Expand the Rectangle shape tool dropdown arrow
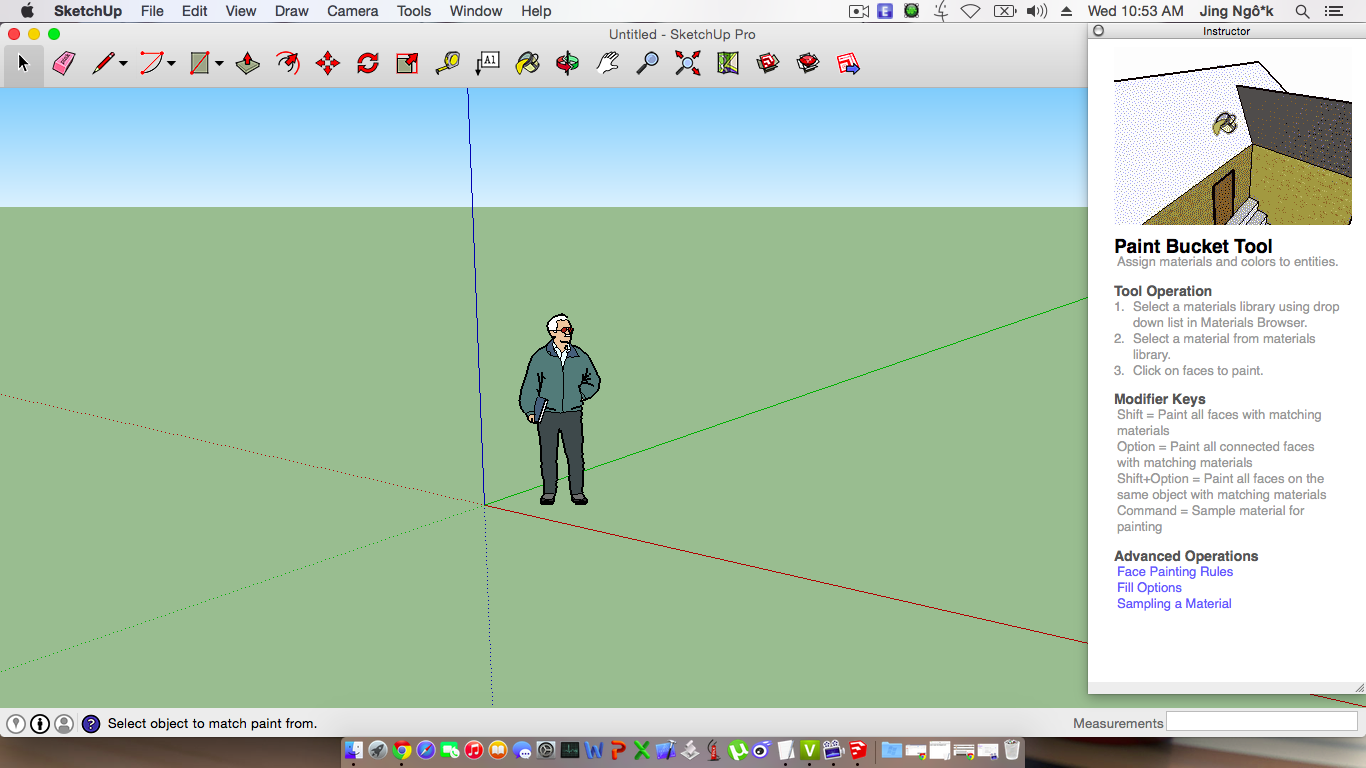The image size is (1366, 768). tap(219, 64)
